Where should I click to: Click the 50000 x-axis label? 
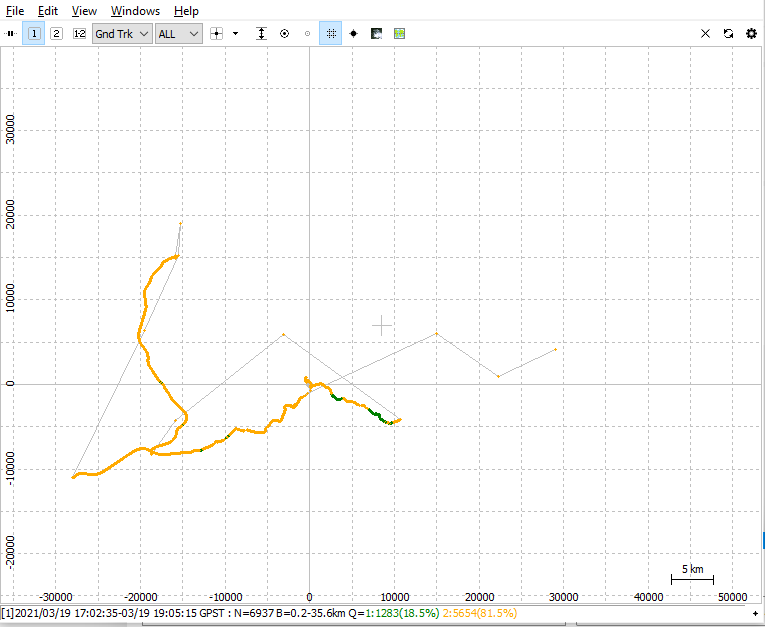(x=733, y=597)
